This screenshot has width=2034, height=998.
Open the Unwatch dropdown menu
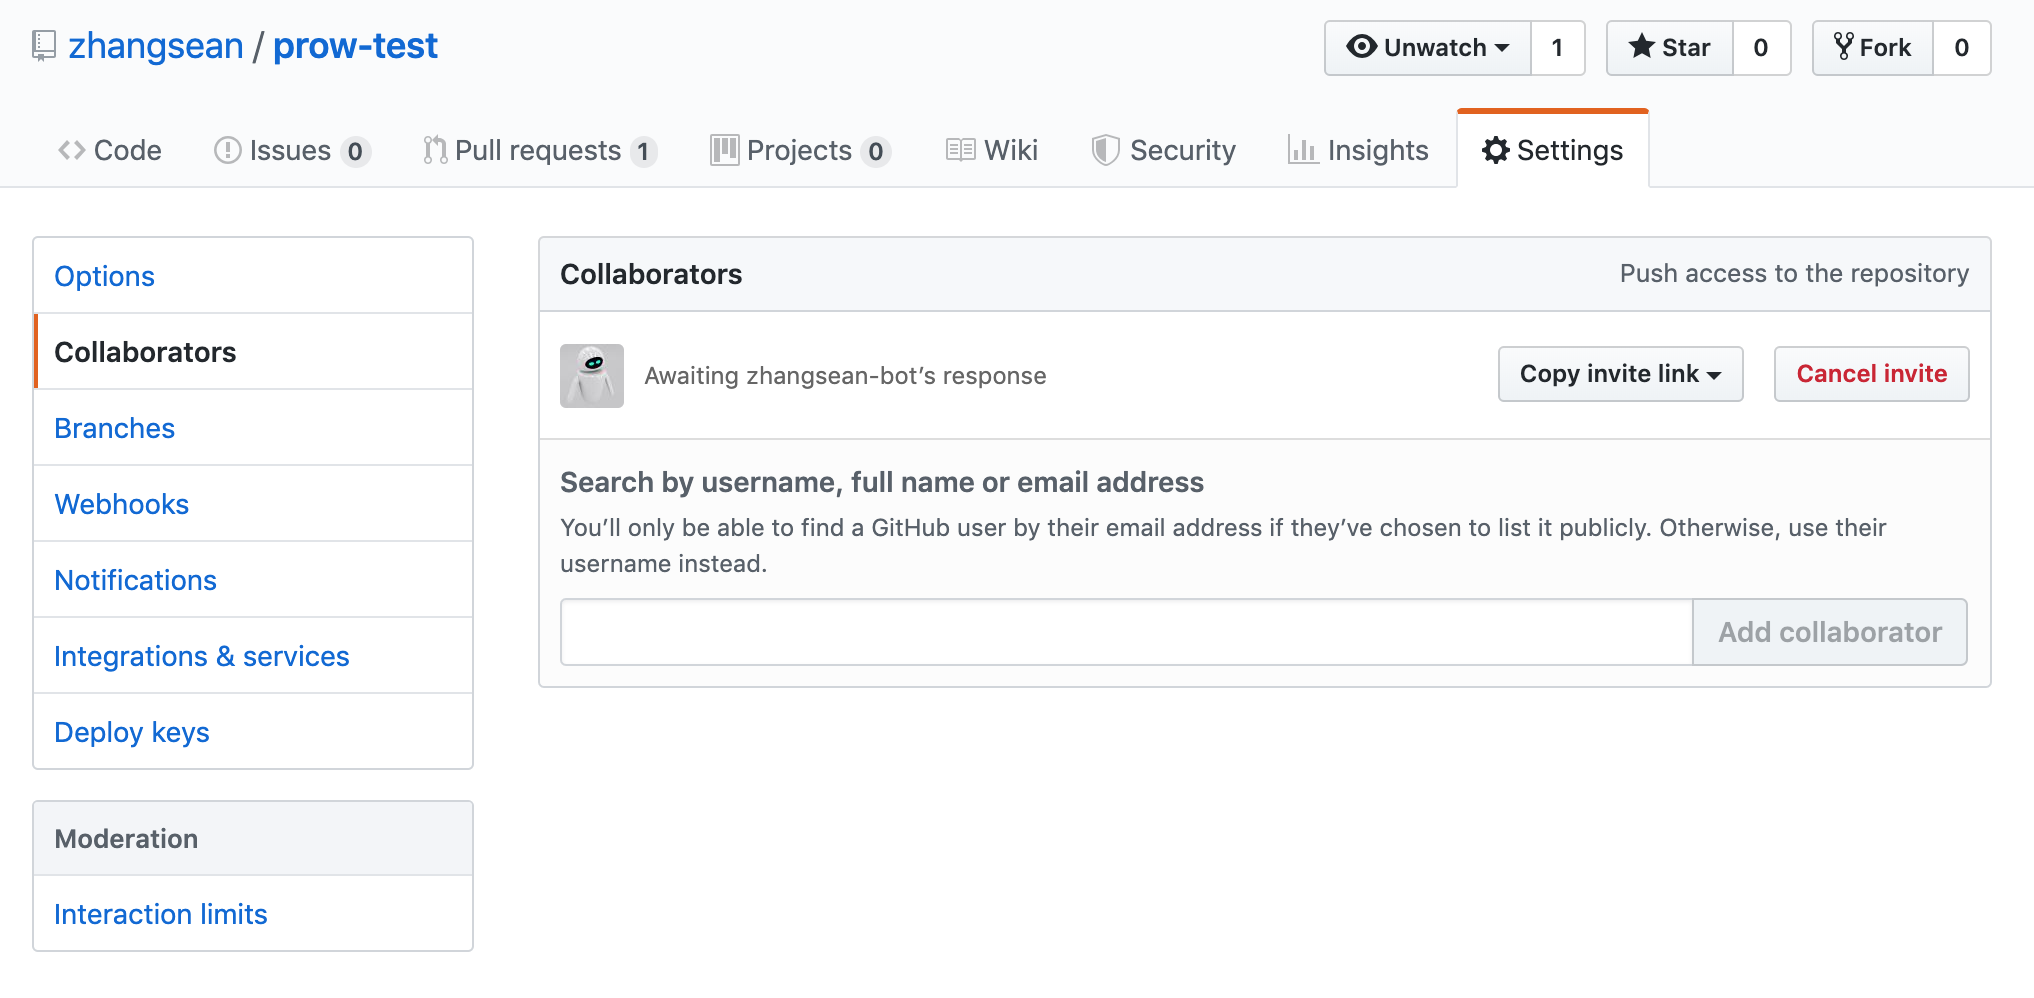point(1428,48)
